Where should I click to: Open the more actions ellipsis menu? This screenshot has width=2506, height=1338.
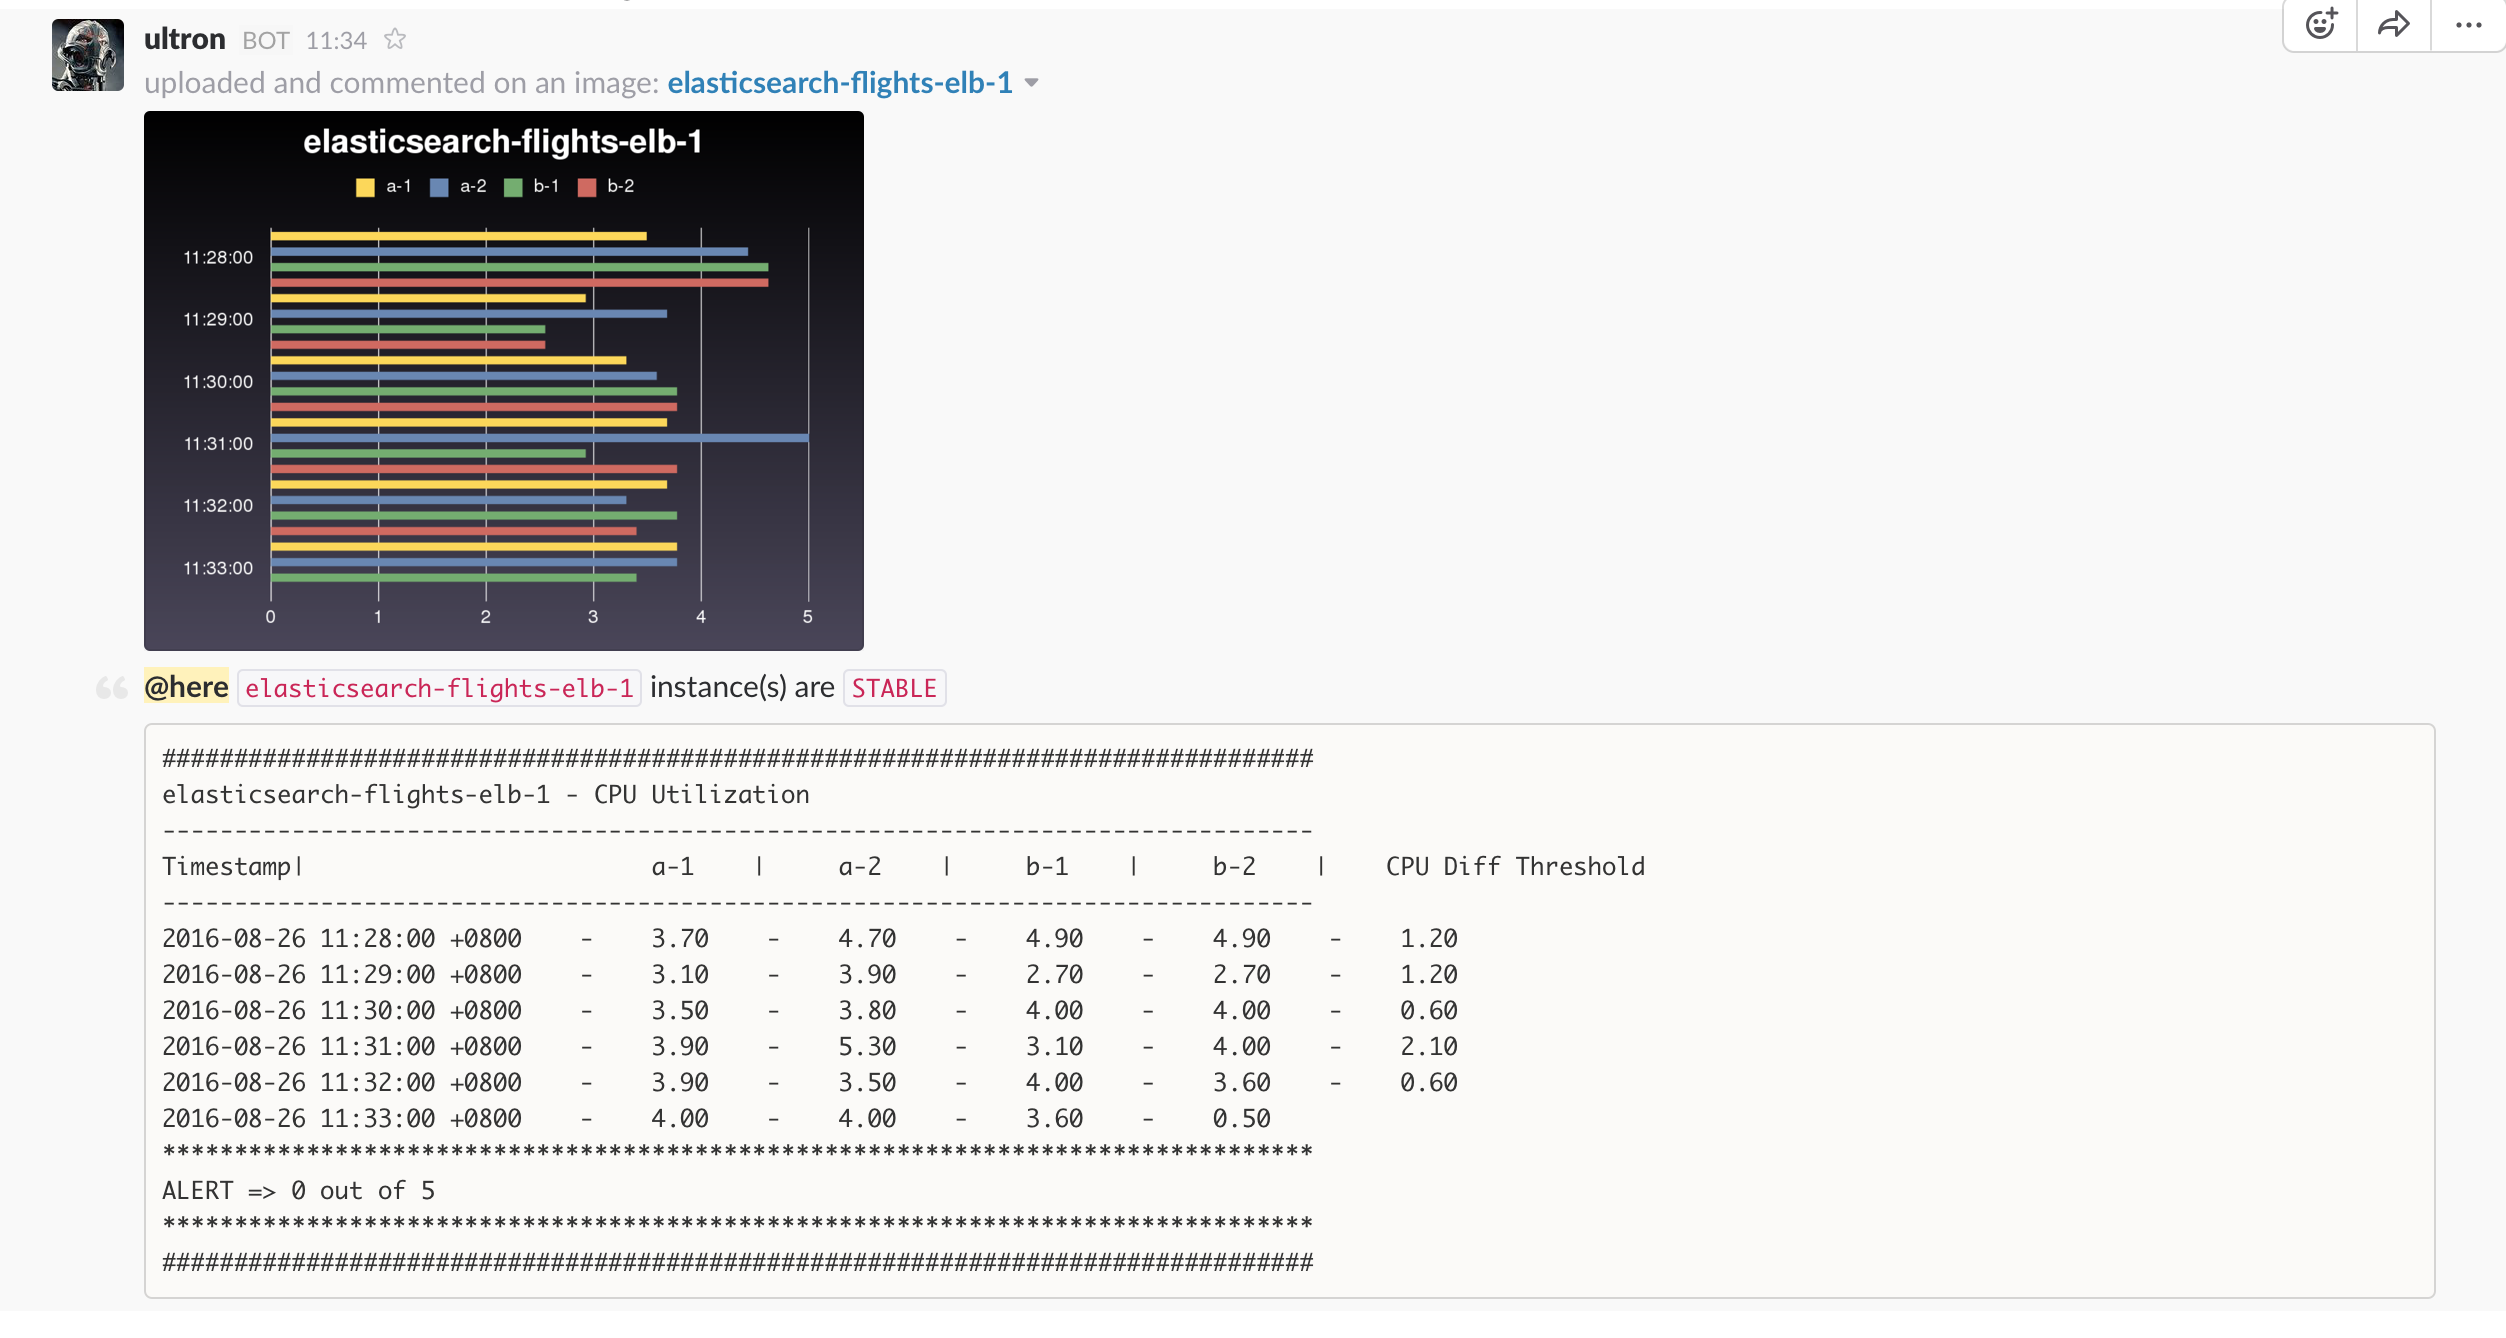tap(2468, 24)
